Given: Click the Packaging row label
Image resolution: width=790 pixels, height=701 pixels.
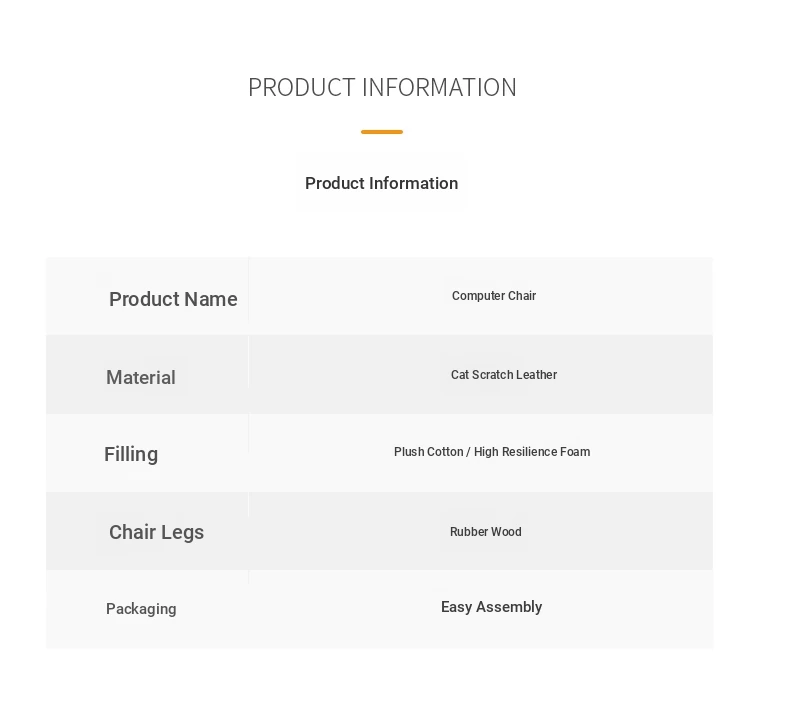Looking at the screenshot, I should (141, 609).
